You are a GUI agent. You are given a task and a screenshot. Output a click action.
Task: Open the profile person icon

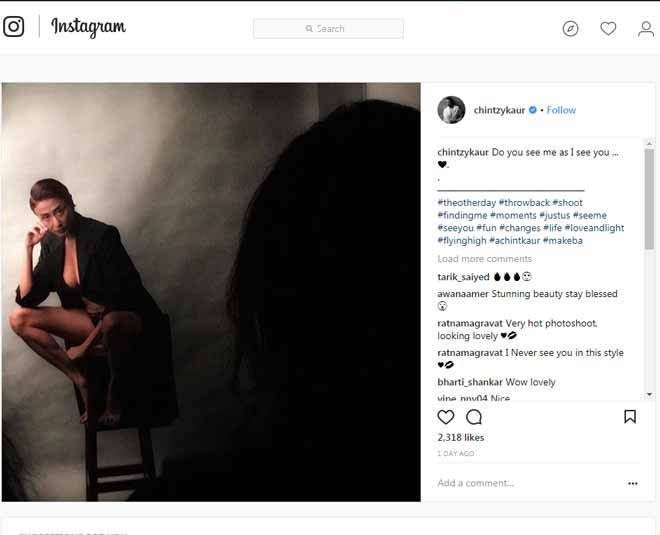pyautogui.click(x=646, y=29)
